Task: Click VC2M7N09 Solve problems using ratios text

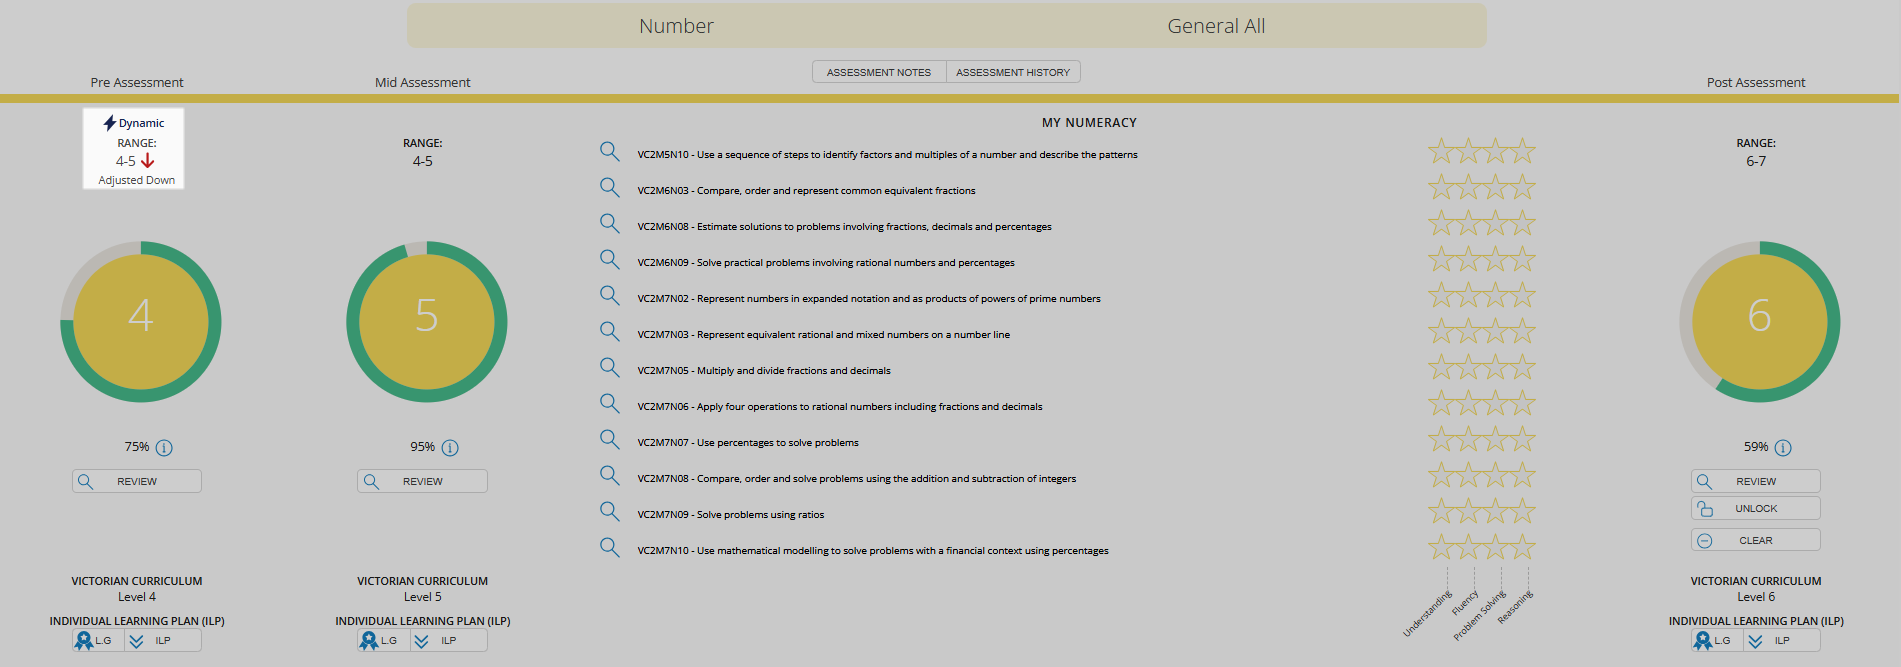Action: (731, 515)
